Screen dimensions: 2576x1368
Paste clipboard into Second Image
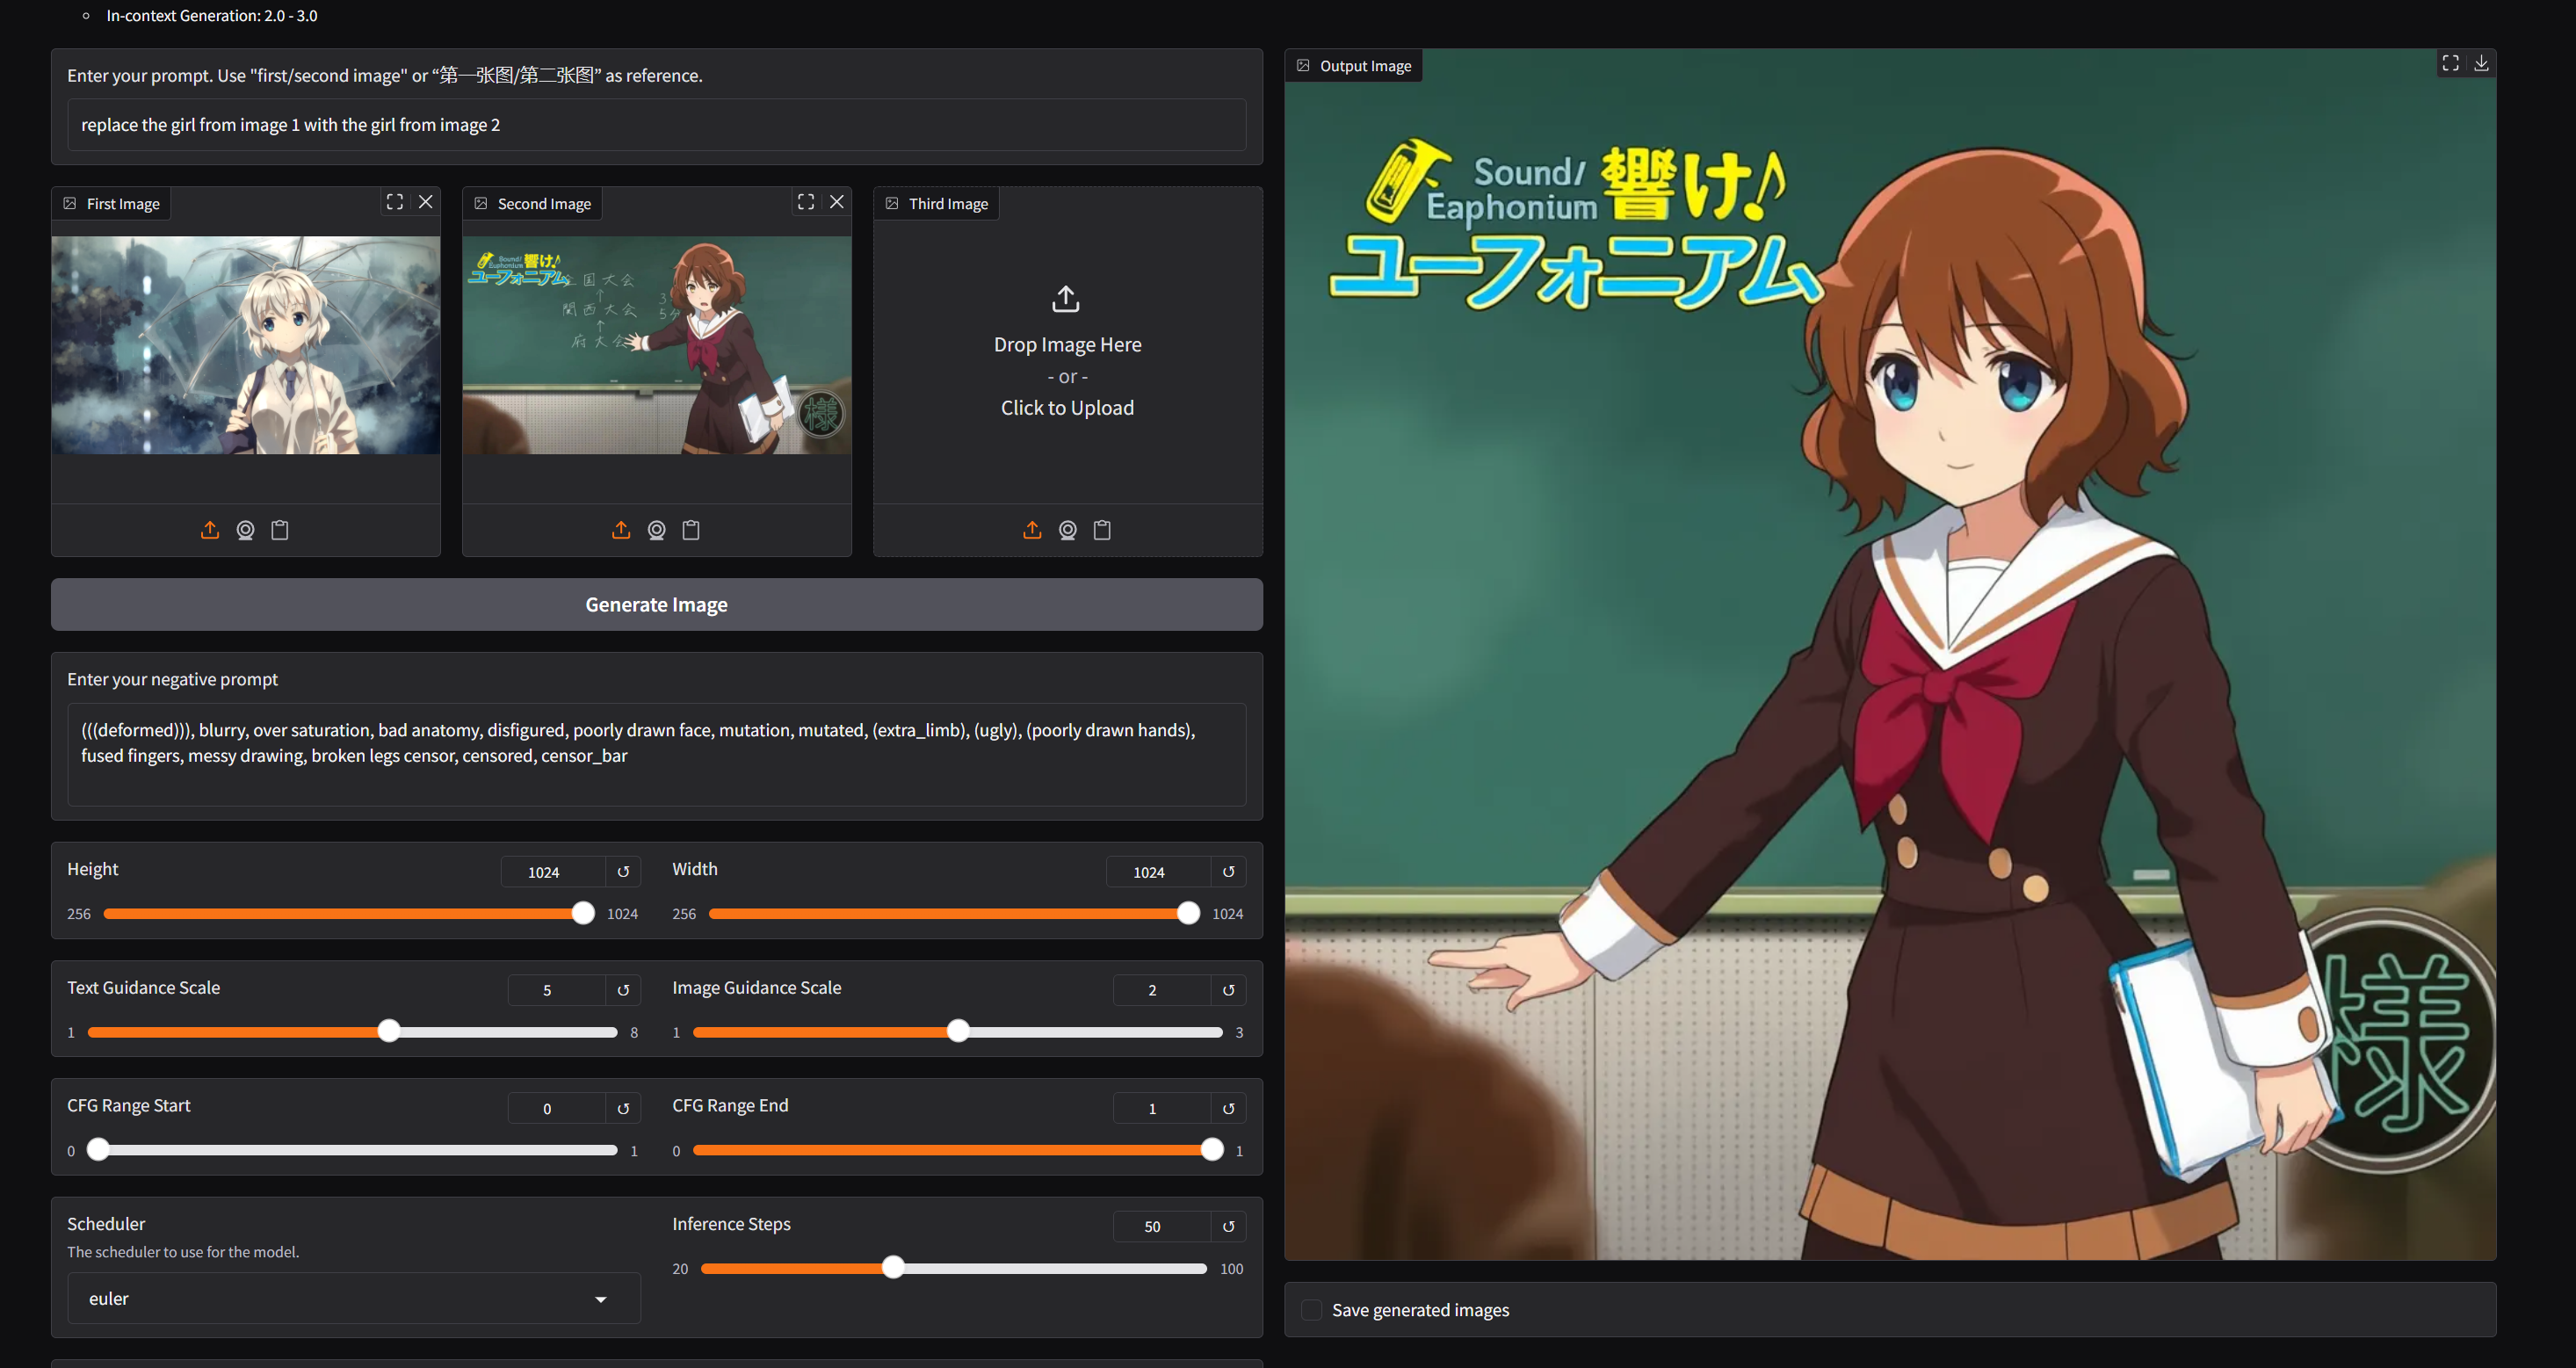pos(691,530)
